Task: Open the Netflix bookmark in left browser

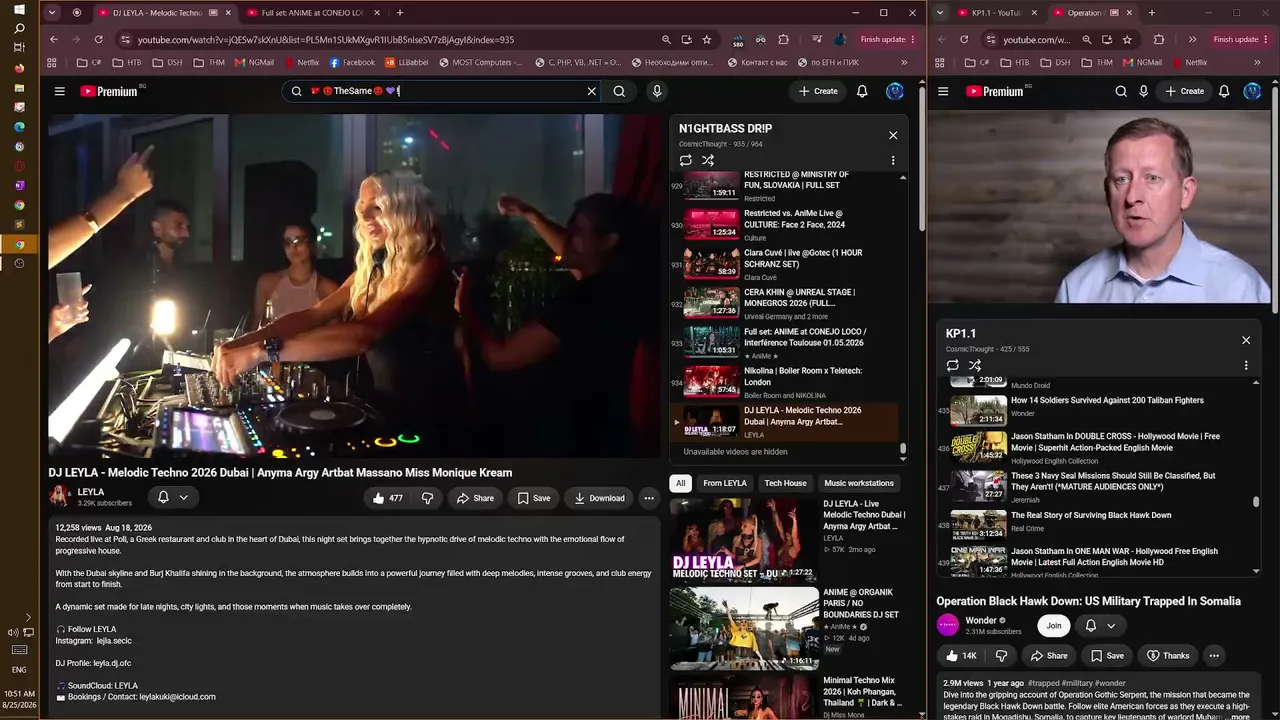Action: (x=301, y=62)
